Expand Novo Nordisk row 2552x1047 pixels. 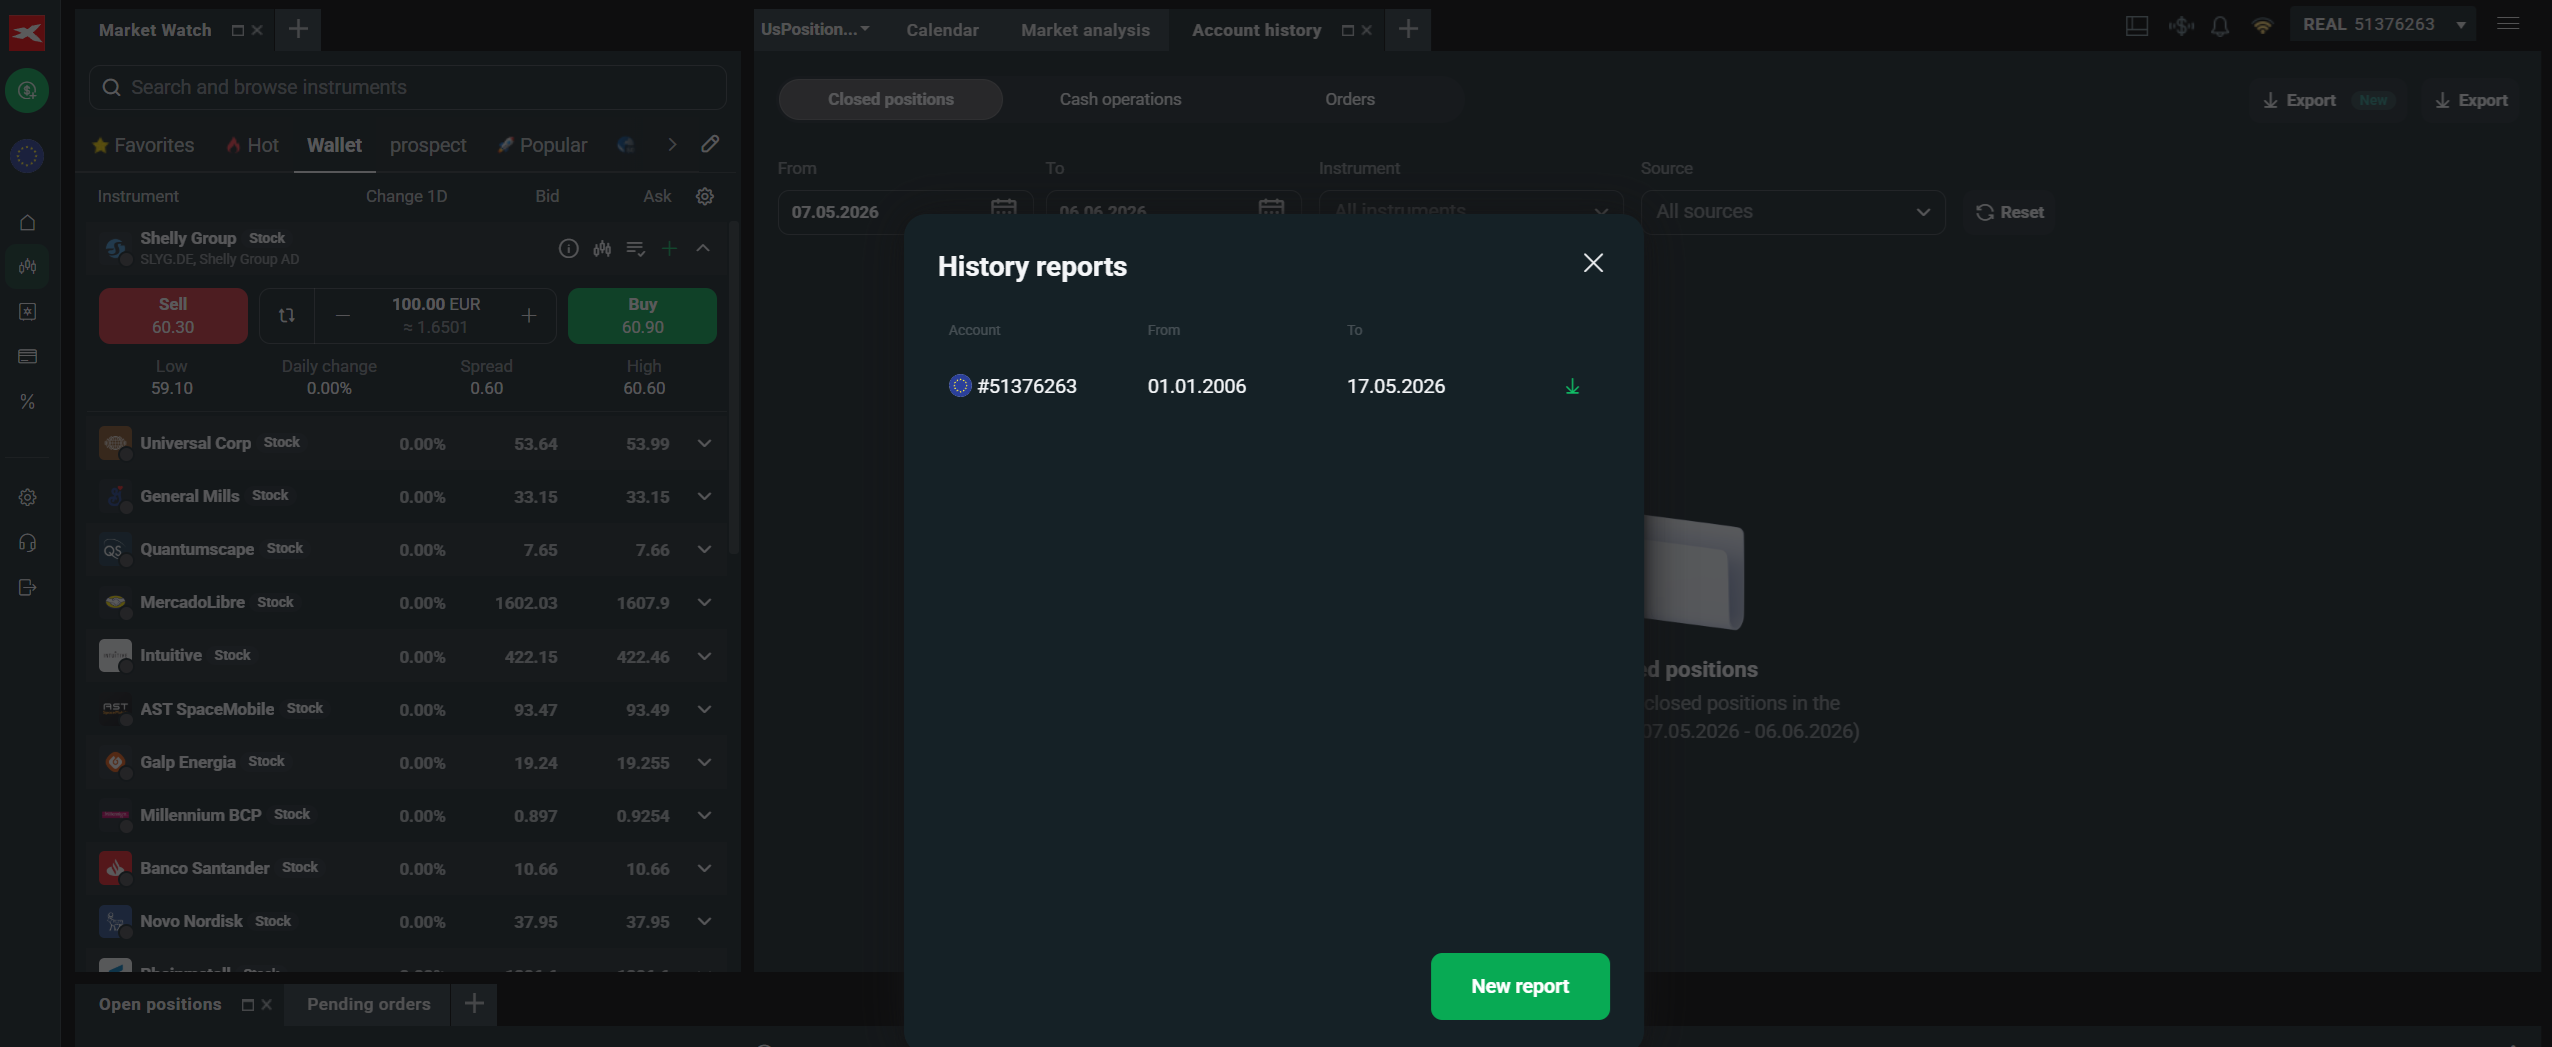704,921
